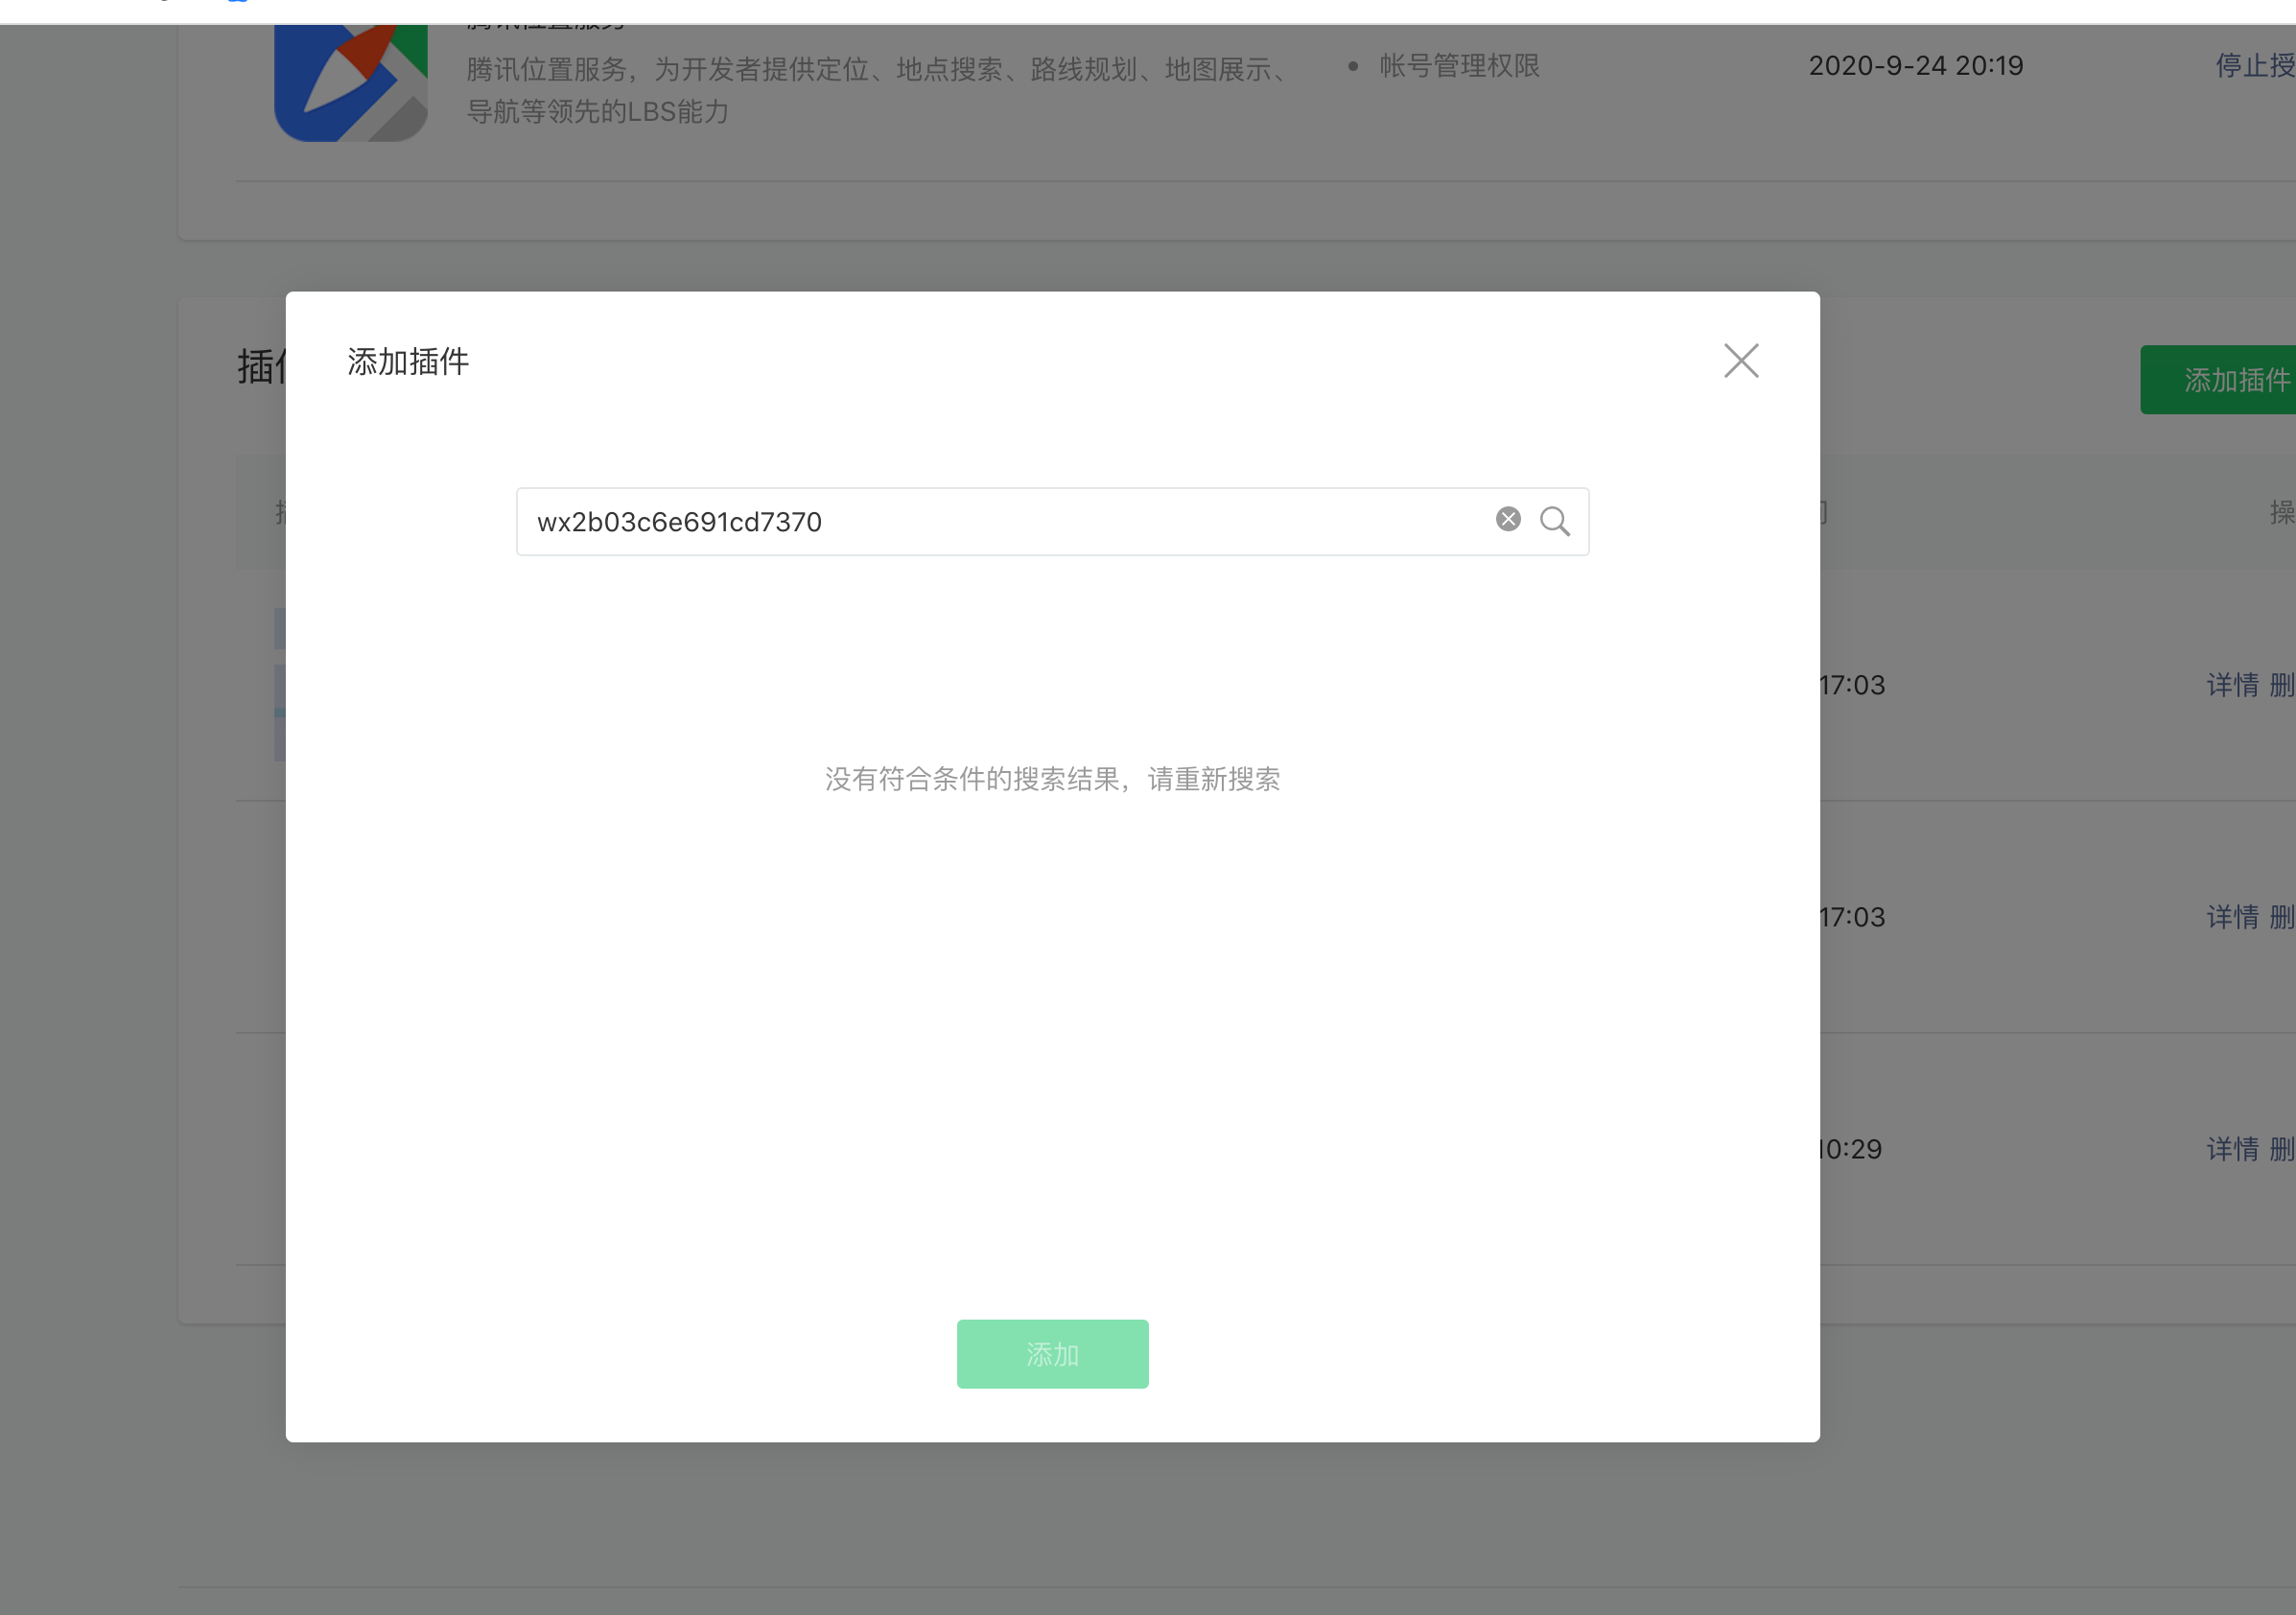Image resolution: width=2296 pixels, height=1615 pixels.
Task: Focus the plugin AppID search field
Action: [x=1000, y=522]
